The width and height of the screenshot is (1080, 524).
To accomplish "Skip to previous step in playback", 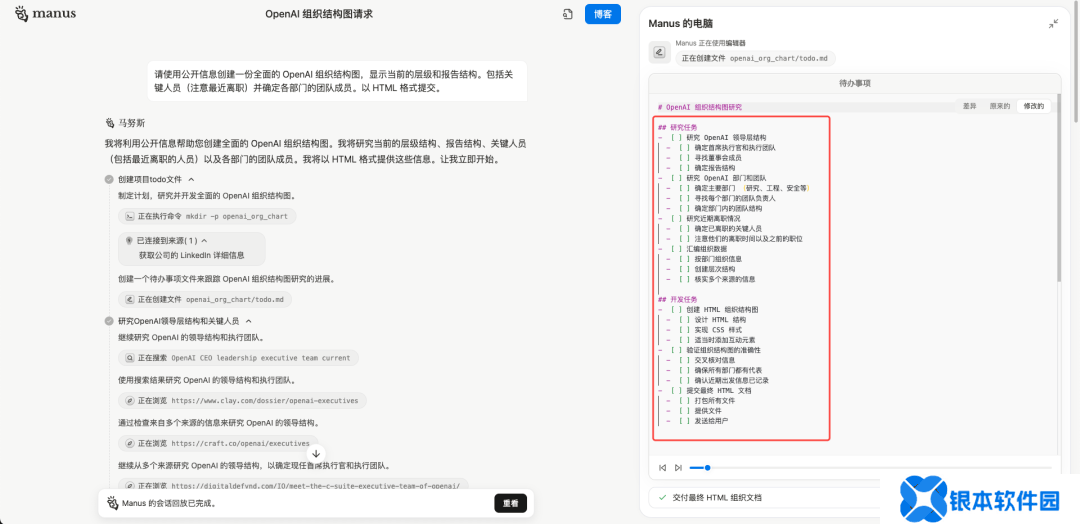I will coord(662,467).
